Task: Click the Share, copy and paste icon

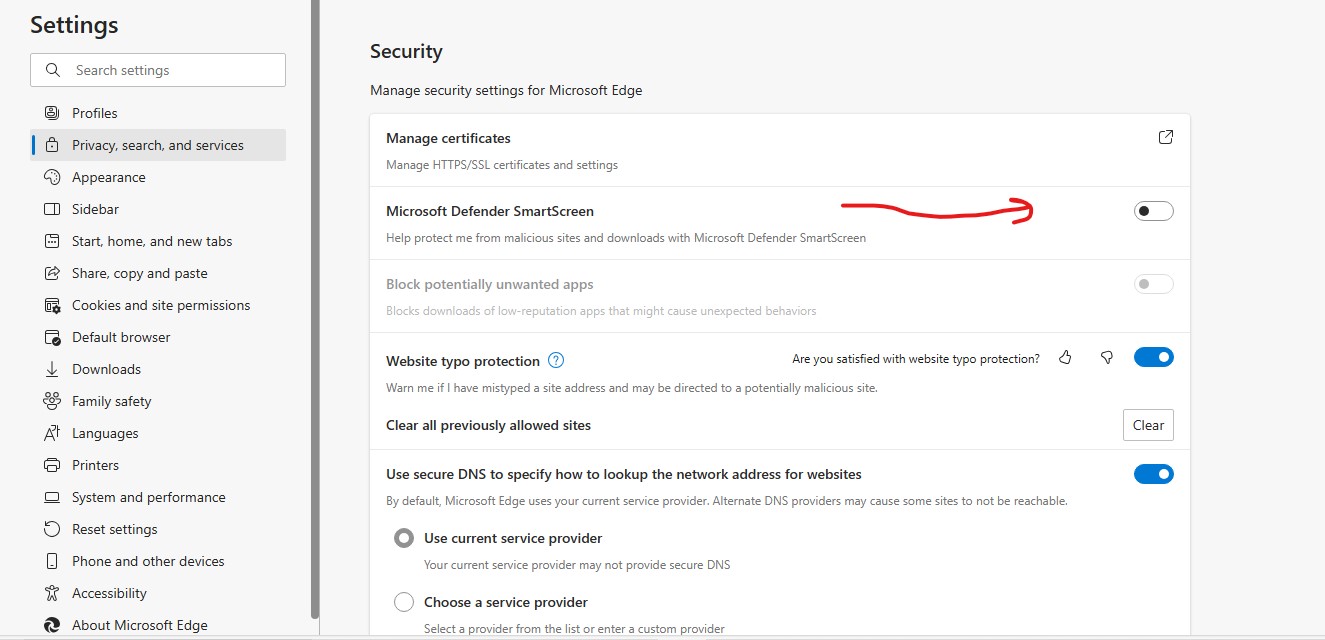Action: click(x=52, y=273)
